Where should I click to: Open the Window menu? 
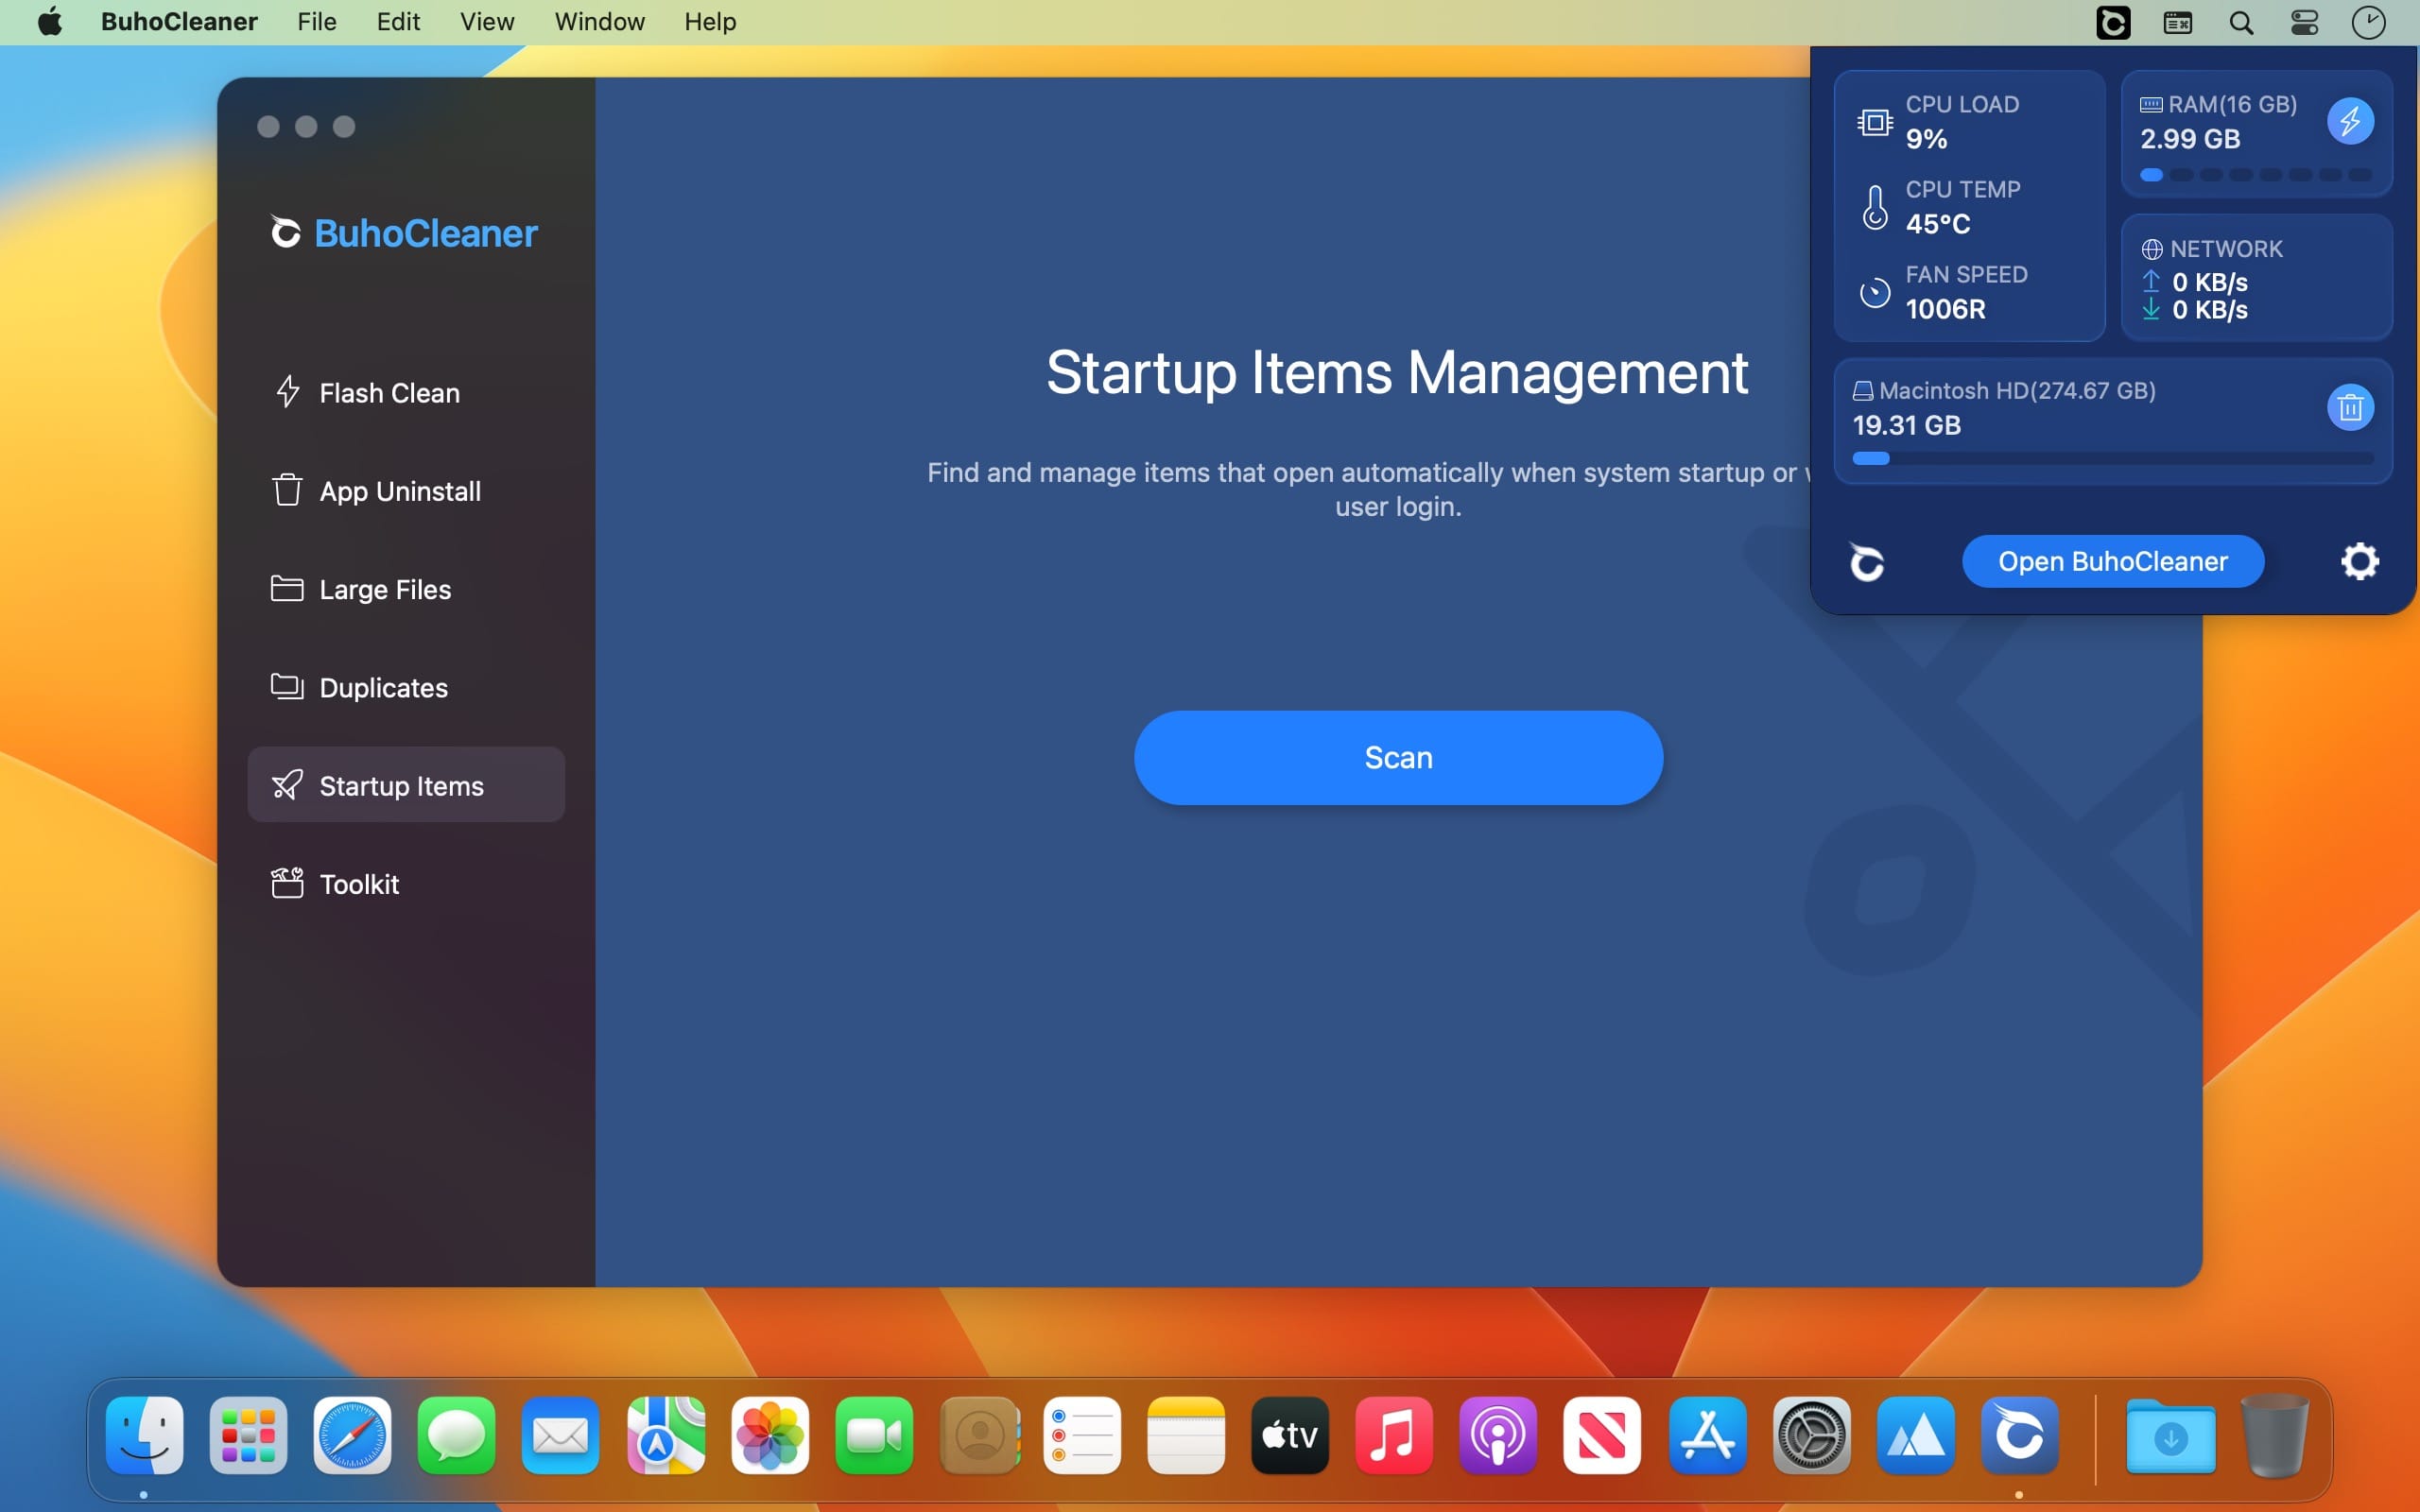pos(599,22)
